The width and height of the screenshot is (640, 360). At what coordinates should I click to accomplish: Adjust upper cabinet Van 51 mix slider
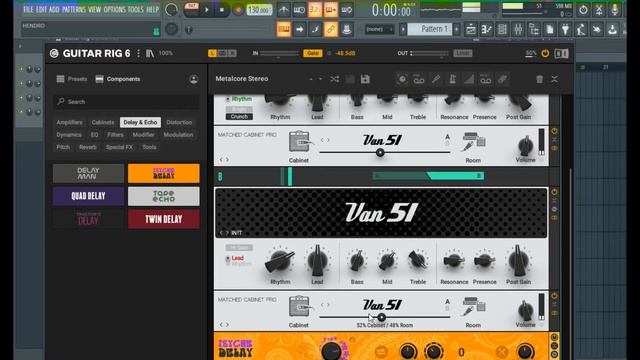(384, 152)
